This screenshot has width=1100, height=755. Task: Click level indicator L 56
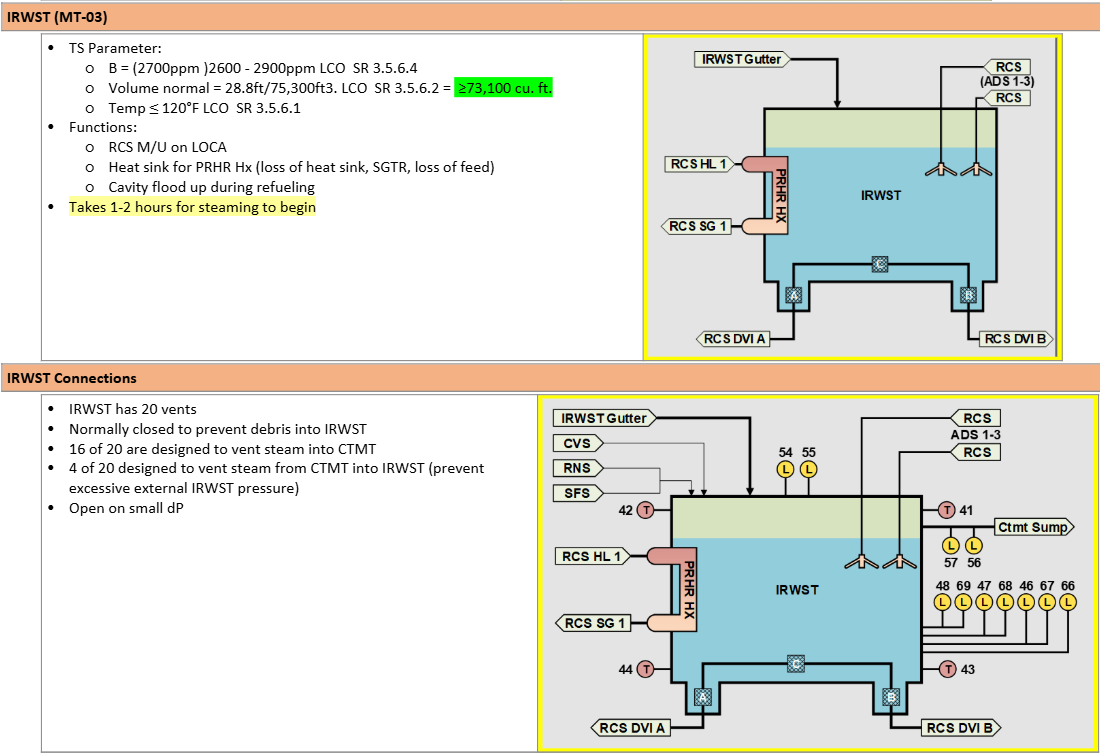point(974,545)
